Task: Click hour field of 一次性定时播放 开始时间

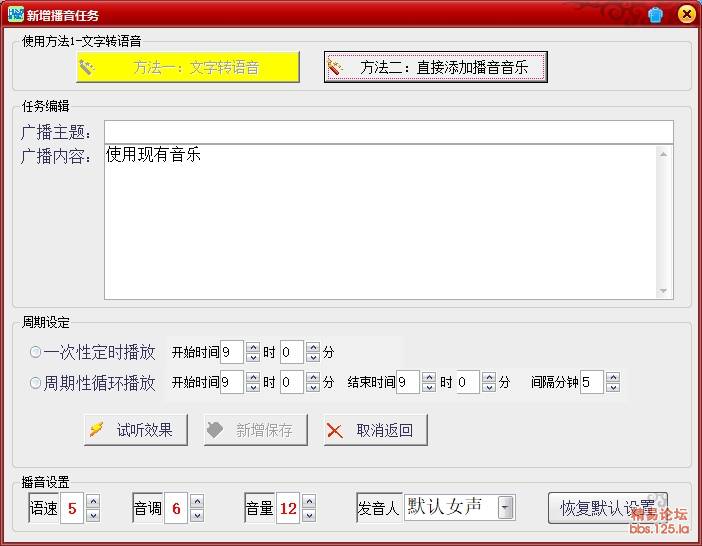Action: point(232,352)
